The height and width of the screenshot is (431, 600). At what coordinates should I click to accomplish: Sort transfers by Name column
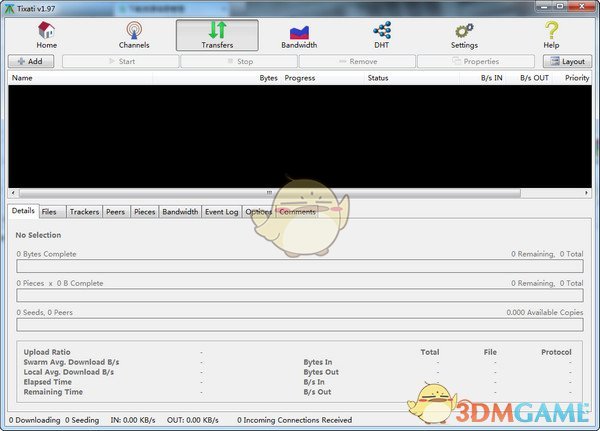click(80, 78)
